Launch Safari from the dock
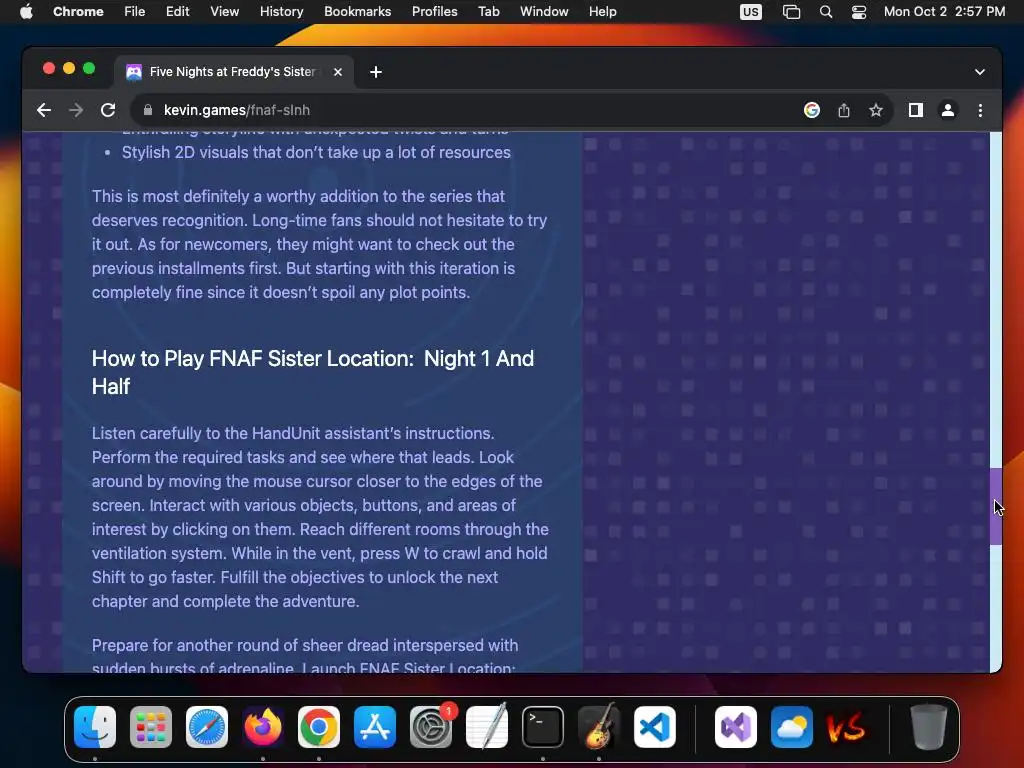Screen dimensions: 1024x768 (x=207, y=727)
